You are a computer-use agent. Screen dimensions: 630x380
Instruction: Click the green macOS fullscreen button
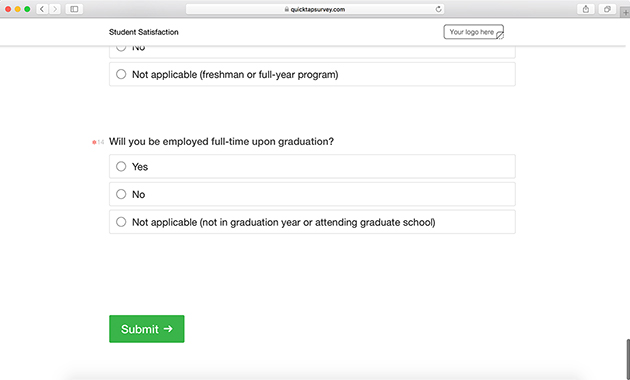tap(27, 9)
